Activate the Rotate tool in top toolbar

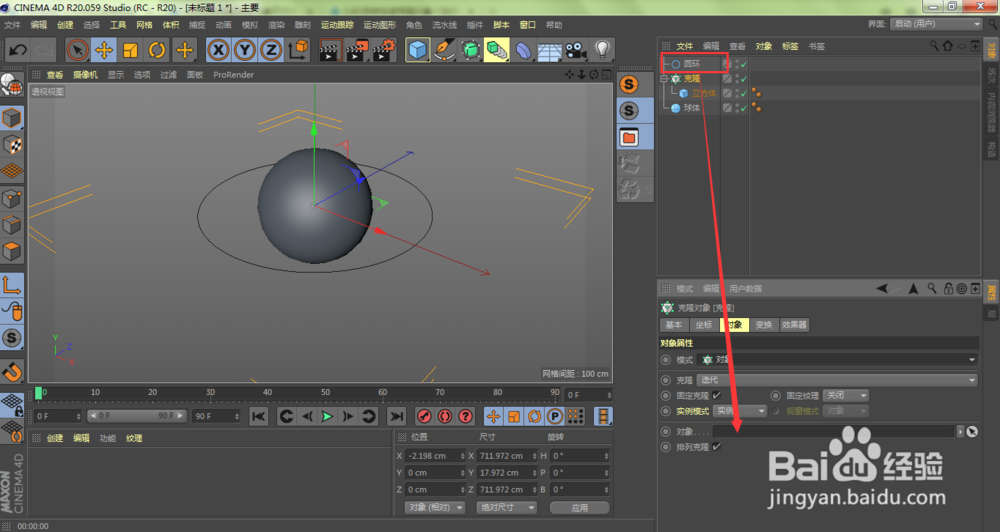click(x=157, y=50)
